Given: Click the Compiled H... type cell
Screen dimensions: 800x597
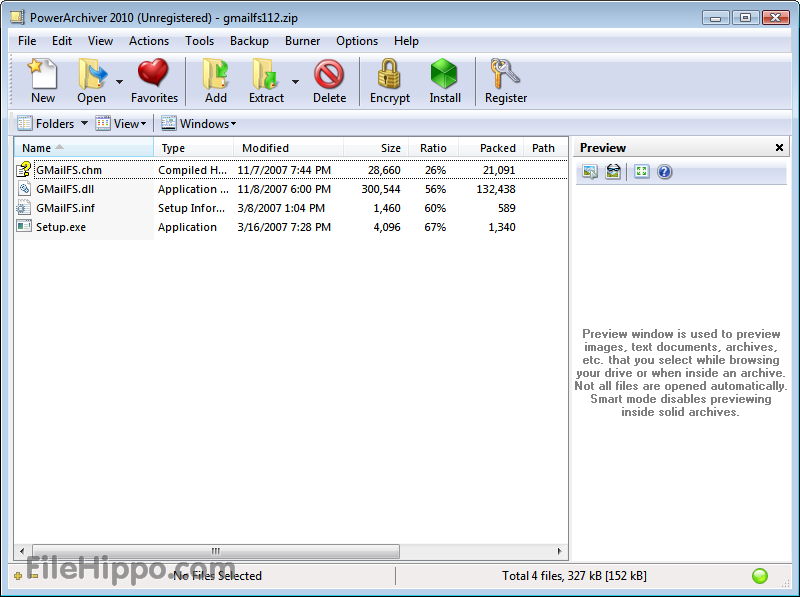Looking at the screenshot, I should 192,170.
